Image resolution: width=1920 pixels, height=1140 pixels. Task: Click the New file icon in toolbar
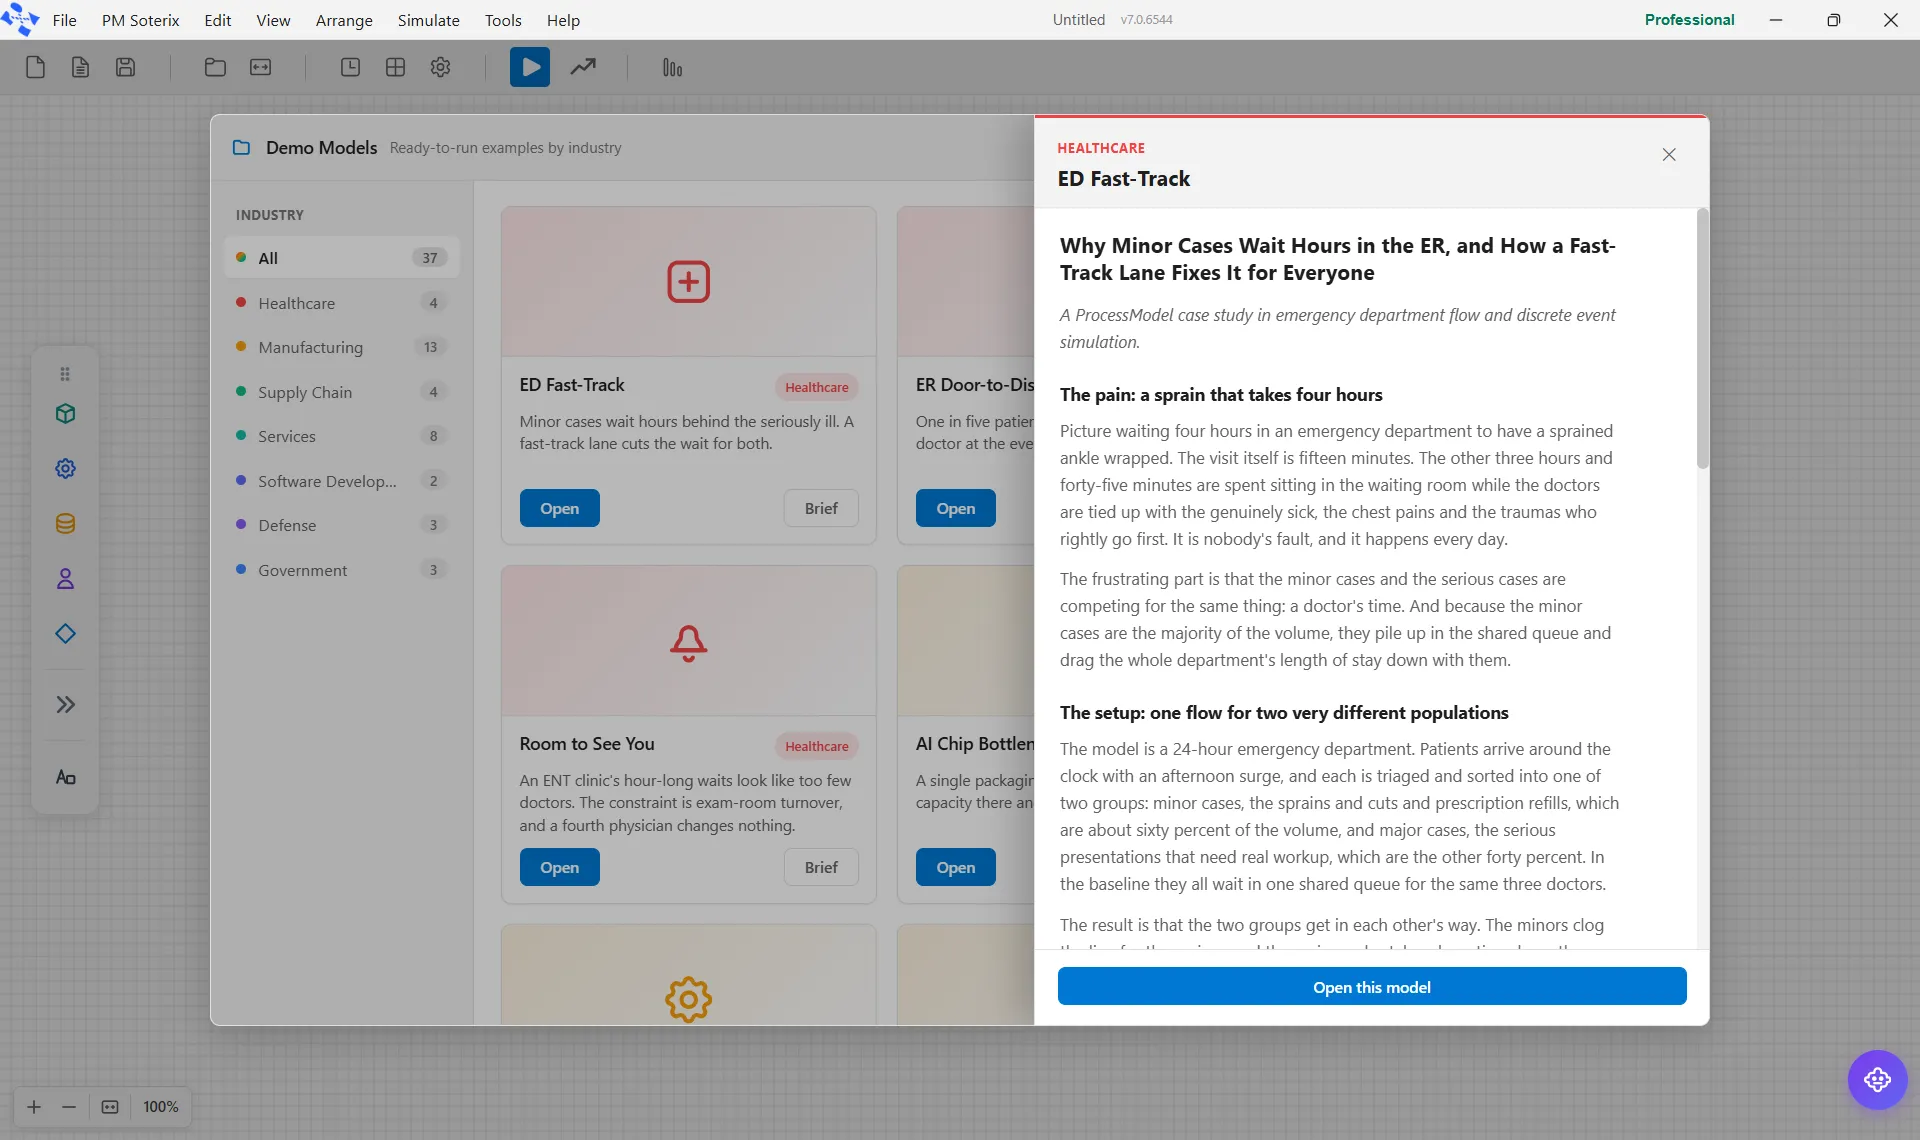35,67
